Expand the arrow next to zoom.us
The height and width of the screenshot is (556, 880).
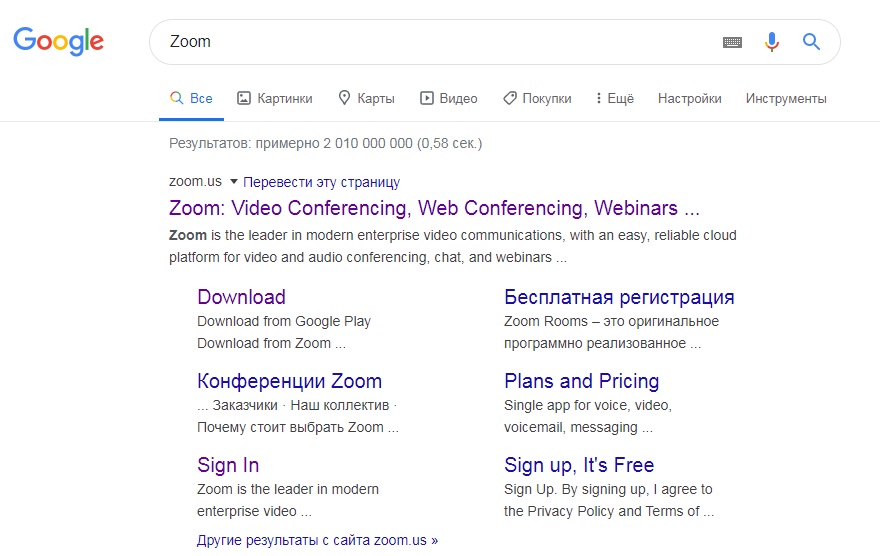pyautogui.click(x=234, y=181)
